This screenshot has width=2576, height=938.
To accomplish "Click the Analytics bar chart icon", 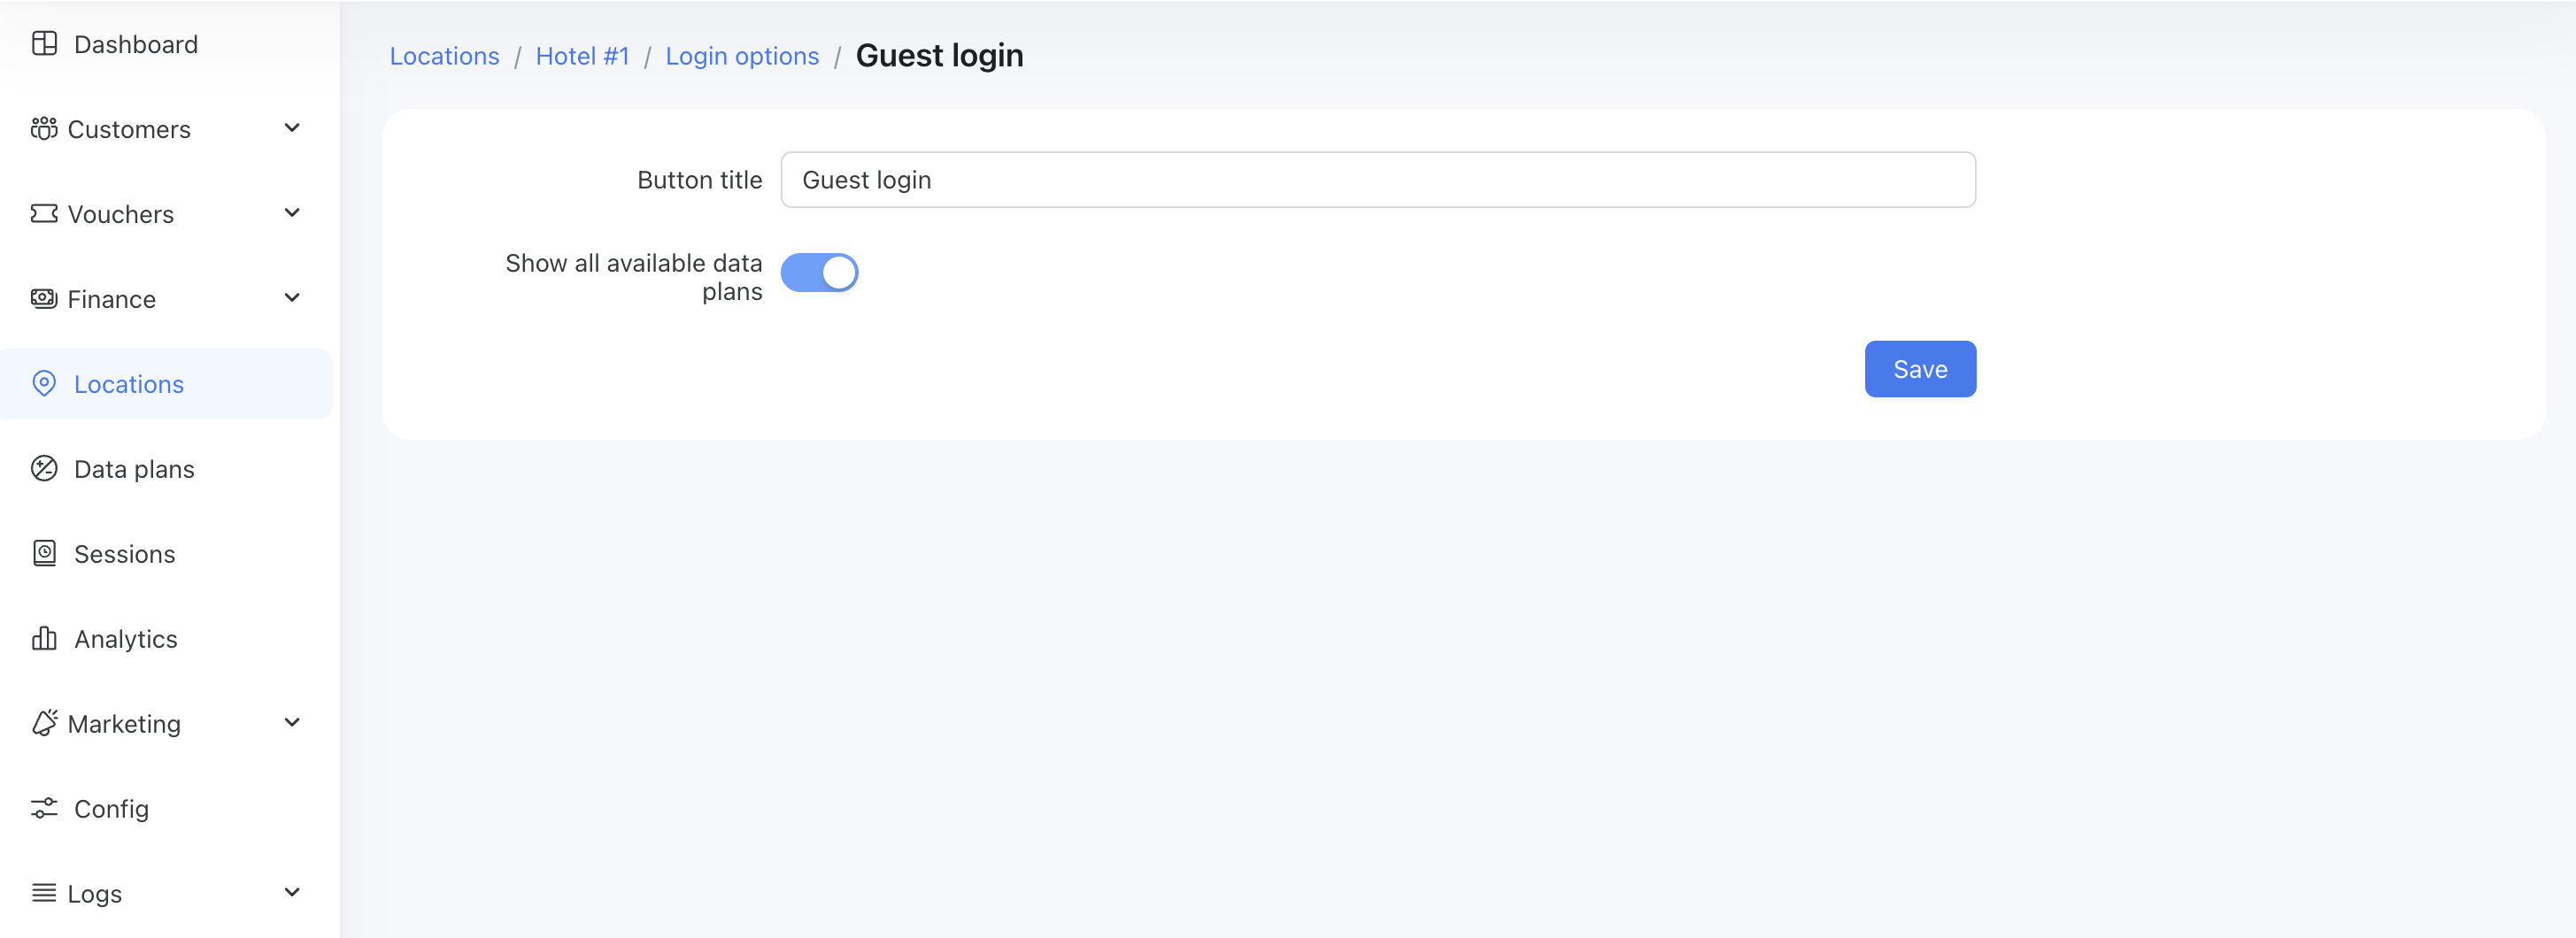I will click(x=44, y=639).
